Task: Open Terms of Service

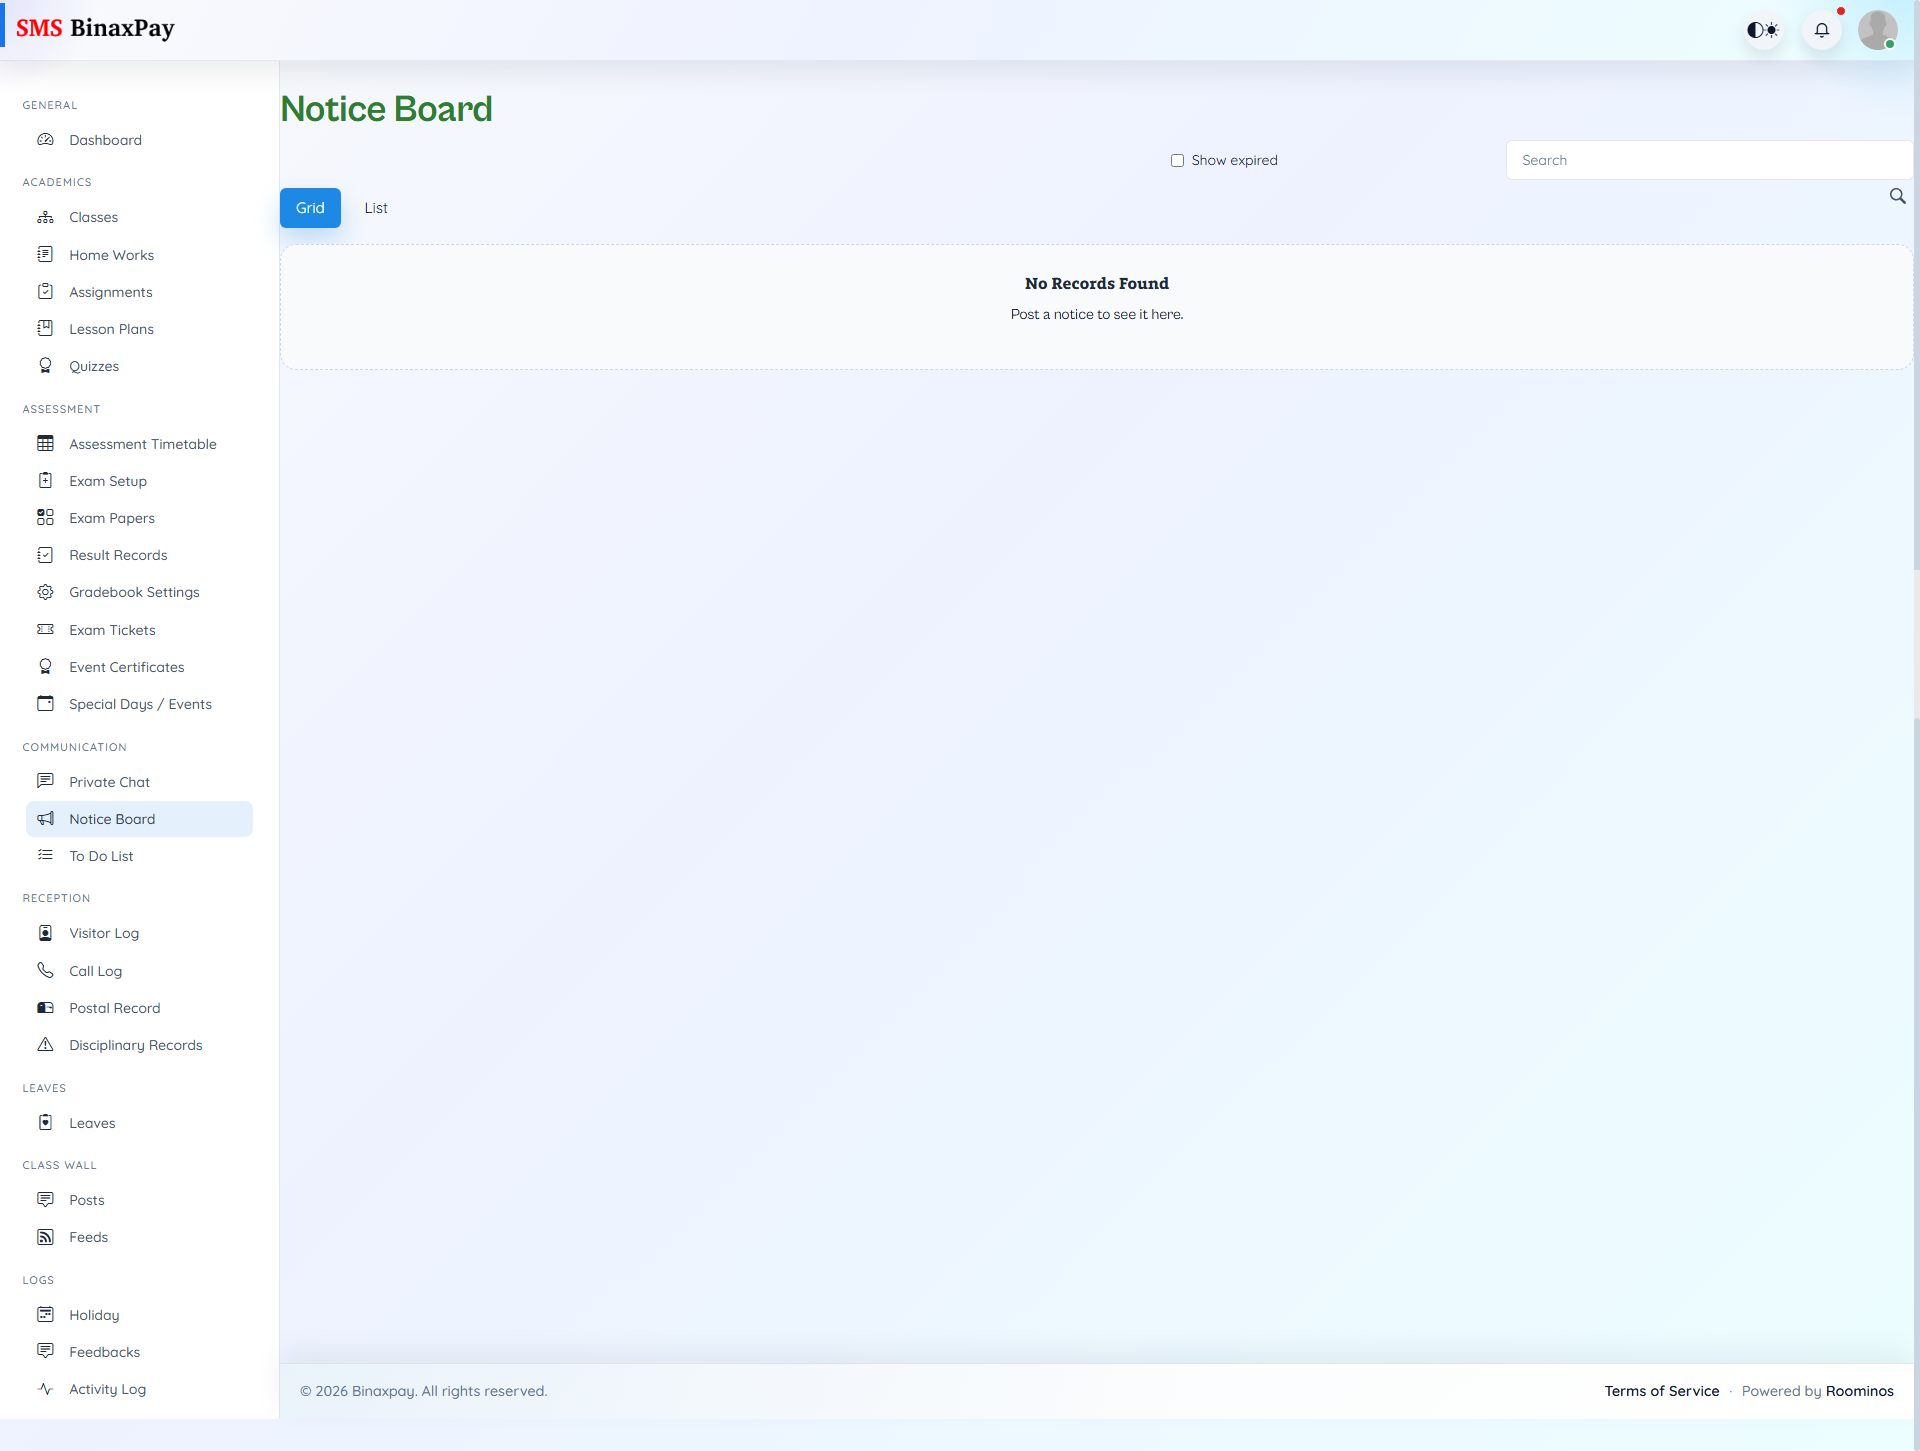Action: (1662, 1391)
